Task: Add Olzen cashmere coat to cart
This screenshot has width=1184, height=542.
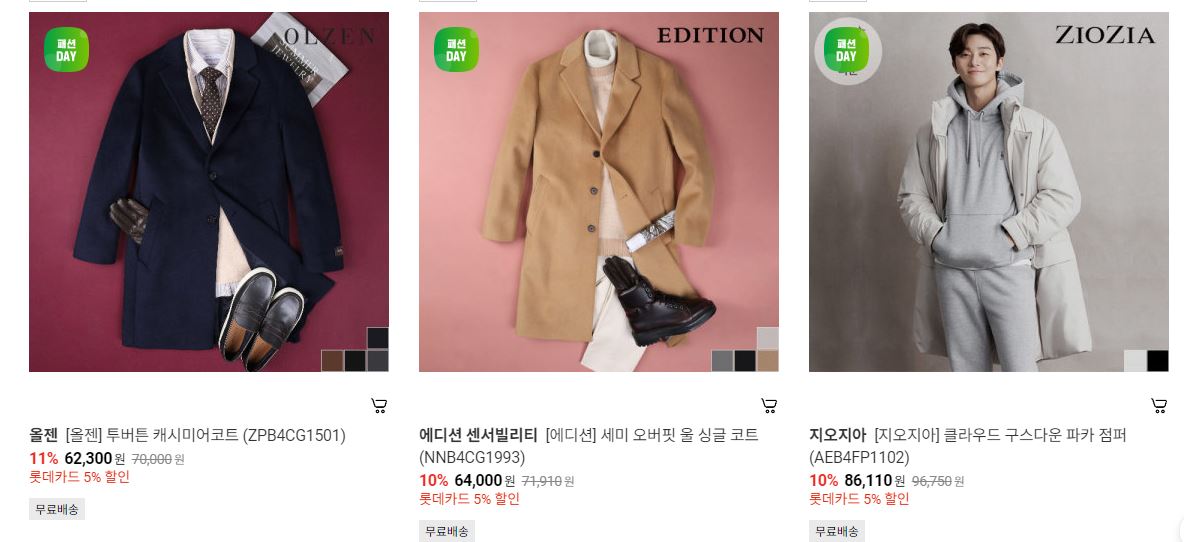Action: click(379, 406)
